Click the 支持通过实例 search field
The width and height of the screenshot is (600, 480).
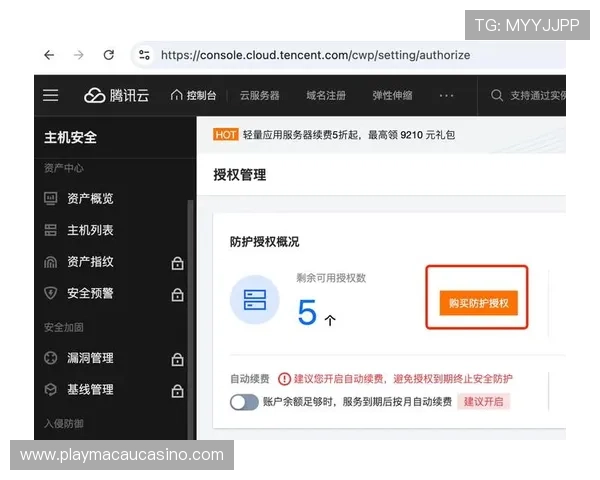pyautogui.click(x=538, y=95)
